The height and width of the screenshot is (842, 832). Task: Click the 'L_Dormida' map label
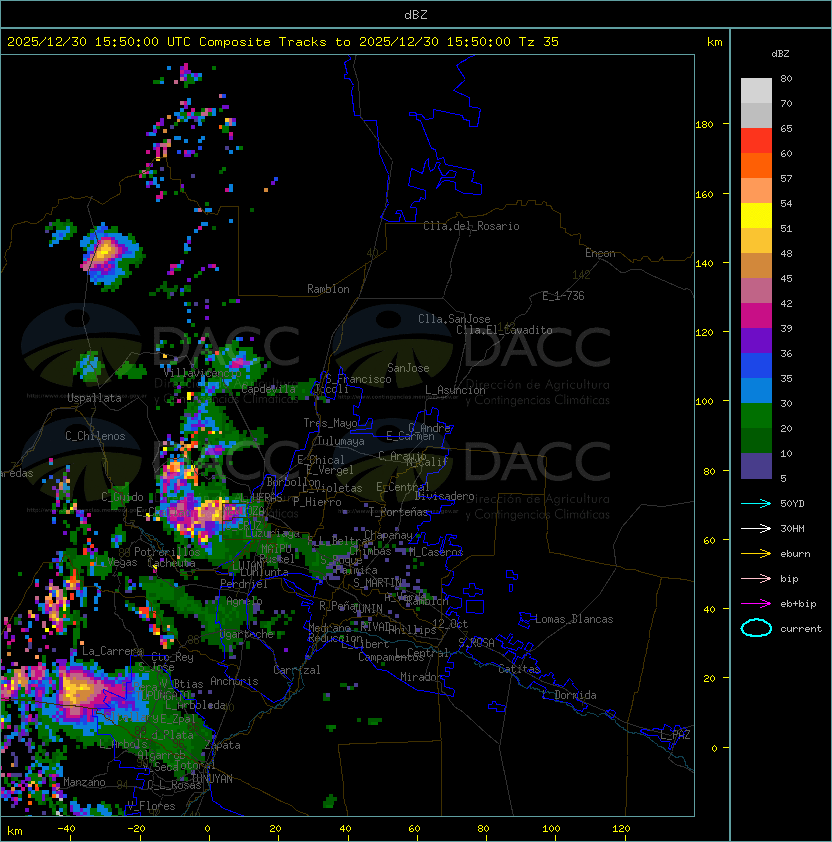click(x=569, y=695)
